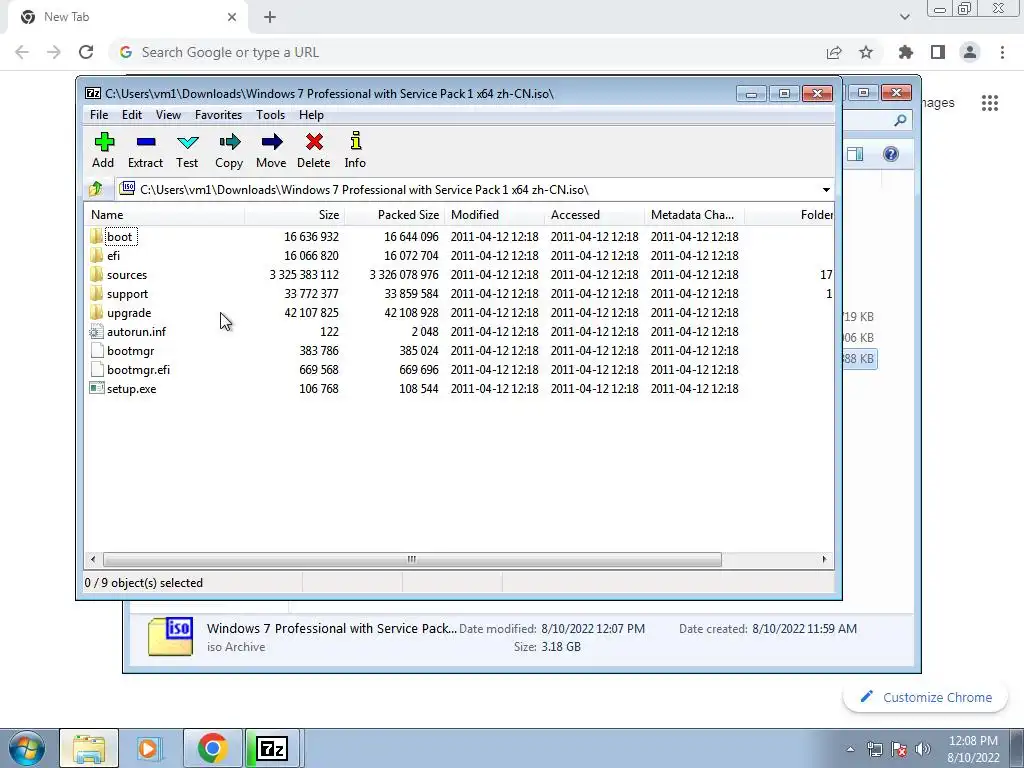Expand the 7-Zip address path dropdown

[826, 190]
